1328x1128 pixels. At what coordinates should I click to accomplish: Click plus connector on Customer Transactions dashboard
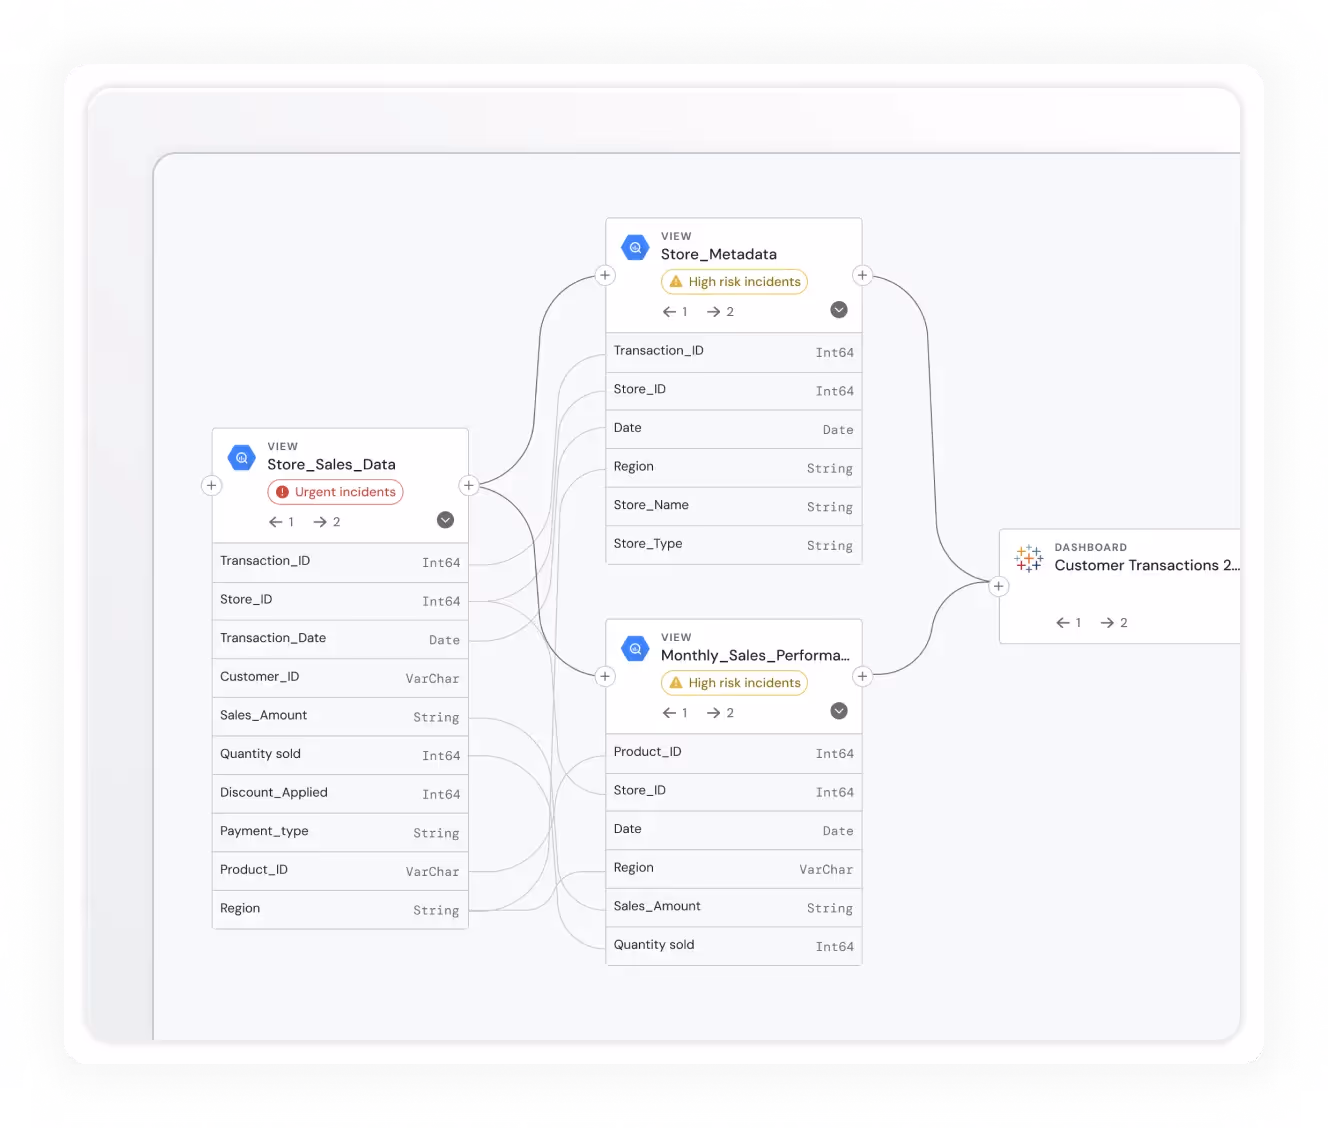pos(998,586)
